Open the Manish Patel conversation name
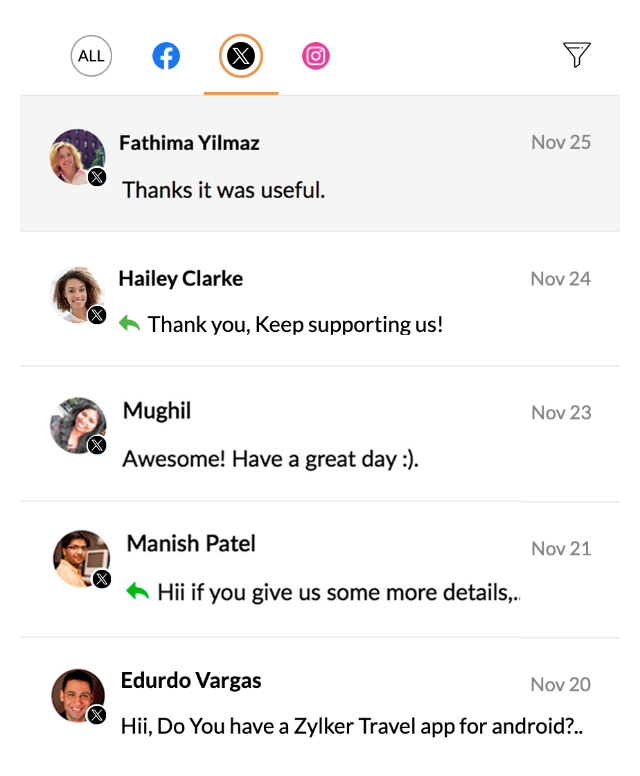This screenshot has height=776, width=640. (191, 543)
